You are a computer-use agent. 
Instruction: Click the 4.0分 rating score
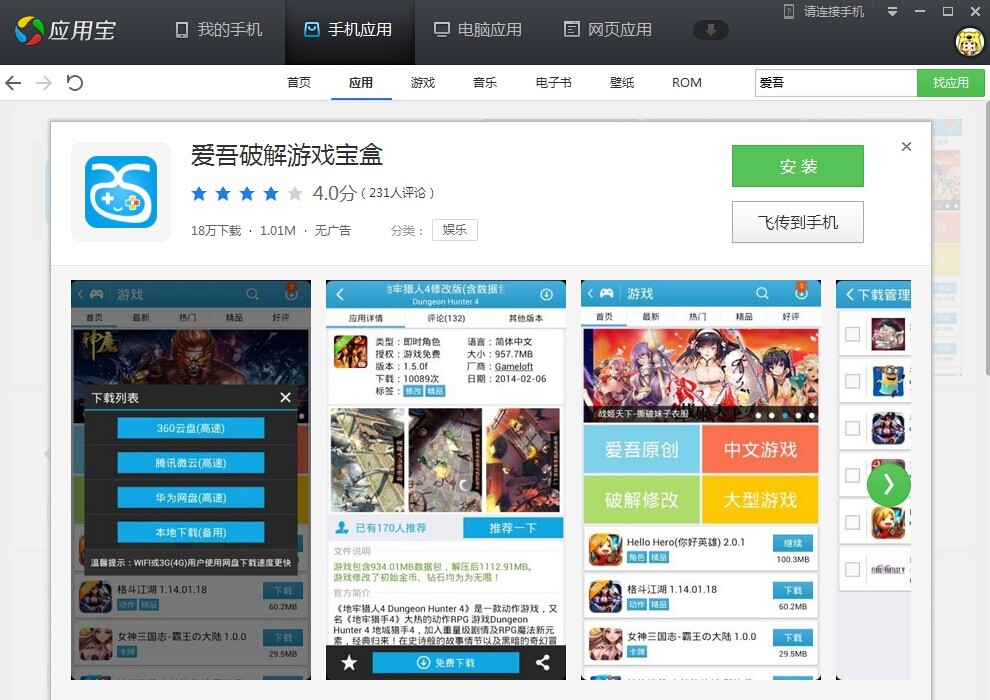[x=335, y=193]
